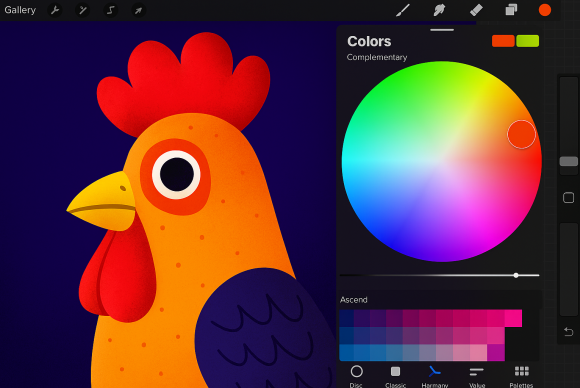
Task: Switch to the Palettes tab
Action: point(522,377)
